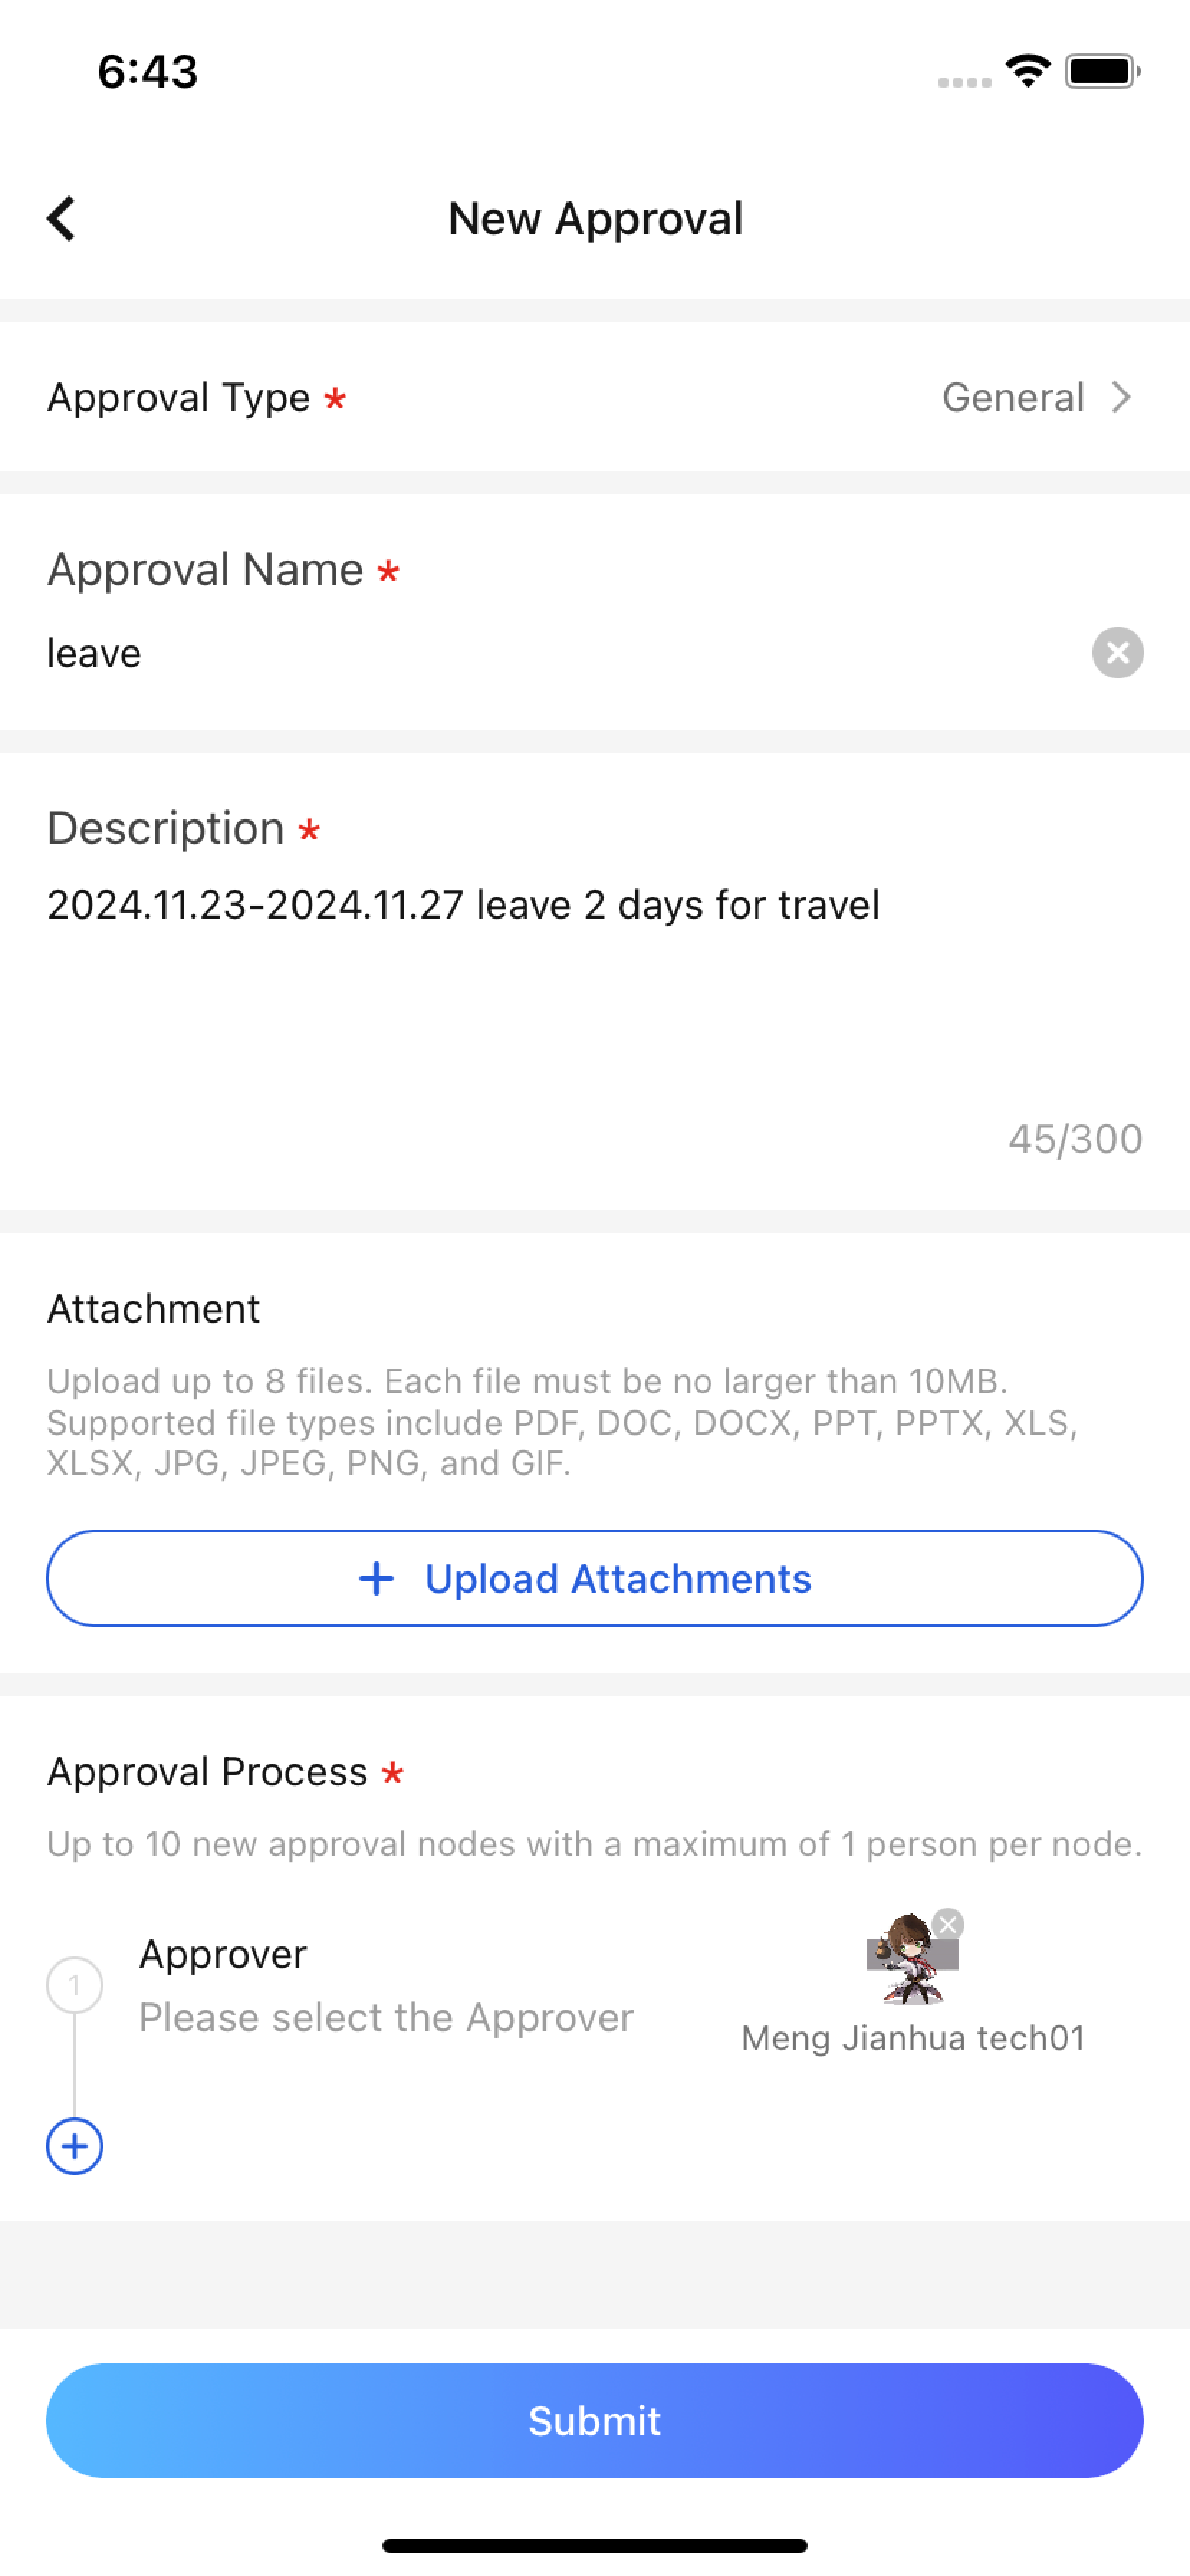Tap the battery status icon
This screenshot has width=1190, height=2576.
click(1102, 71)
